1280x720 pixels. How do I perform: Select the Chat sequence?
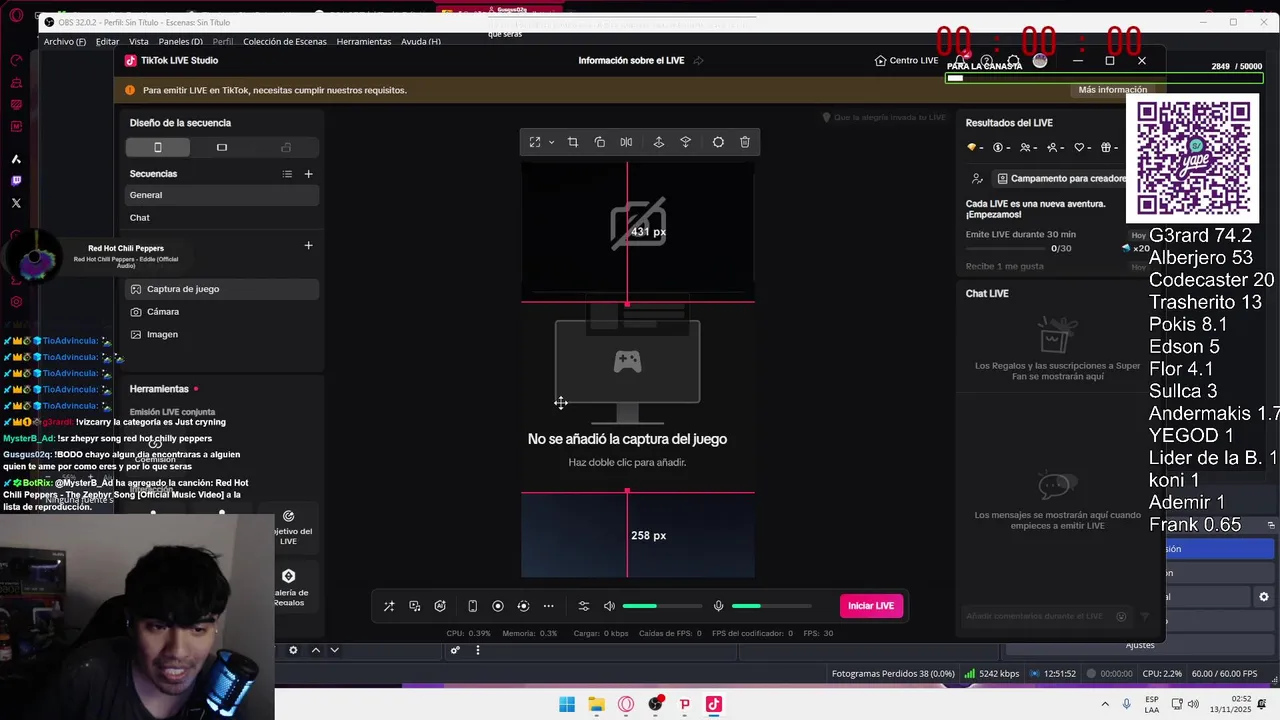click(x=222, y=218)
